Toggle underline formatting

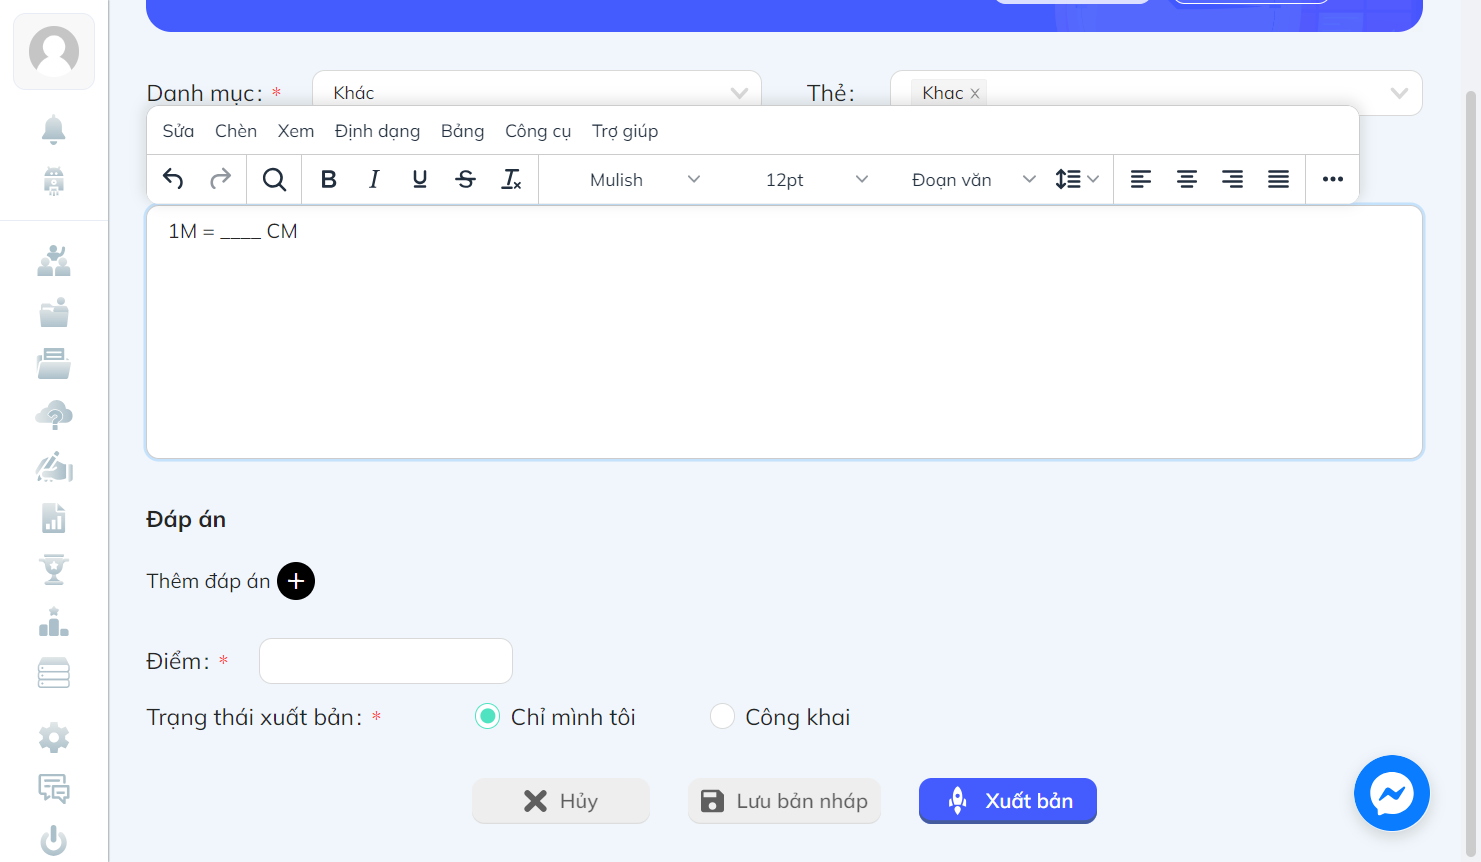420,179
